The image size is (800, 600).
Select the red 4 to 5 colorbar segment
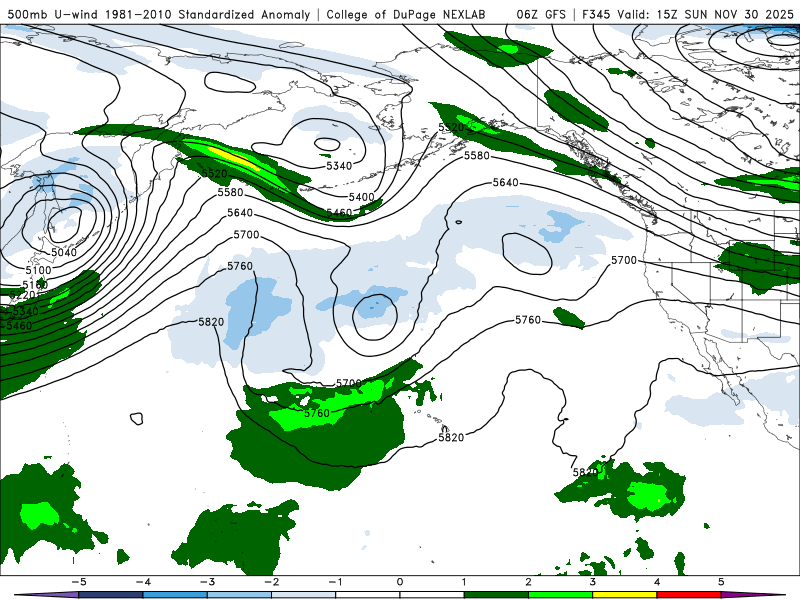[689, 595]
